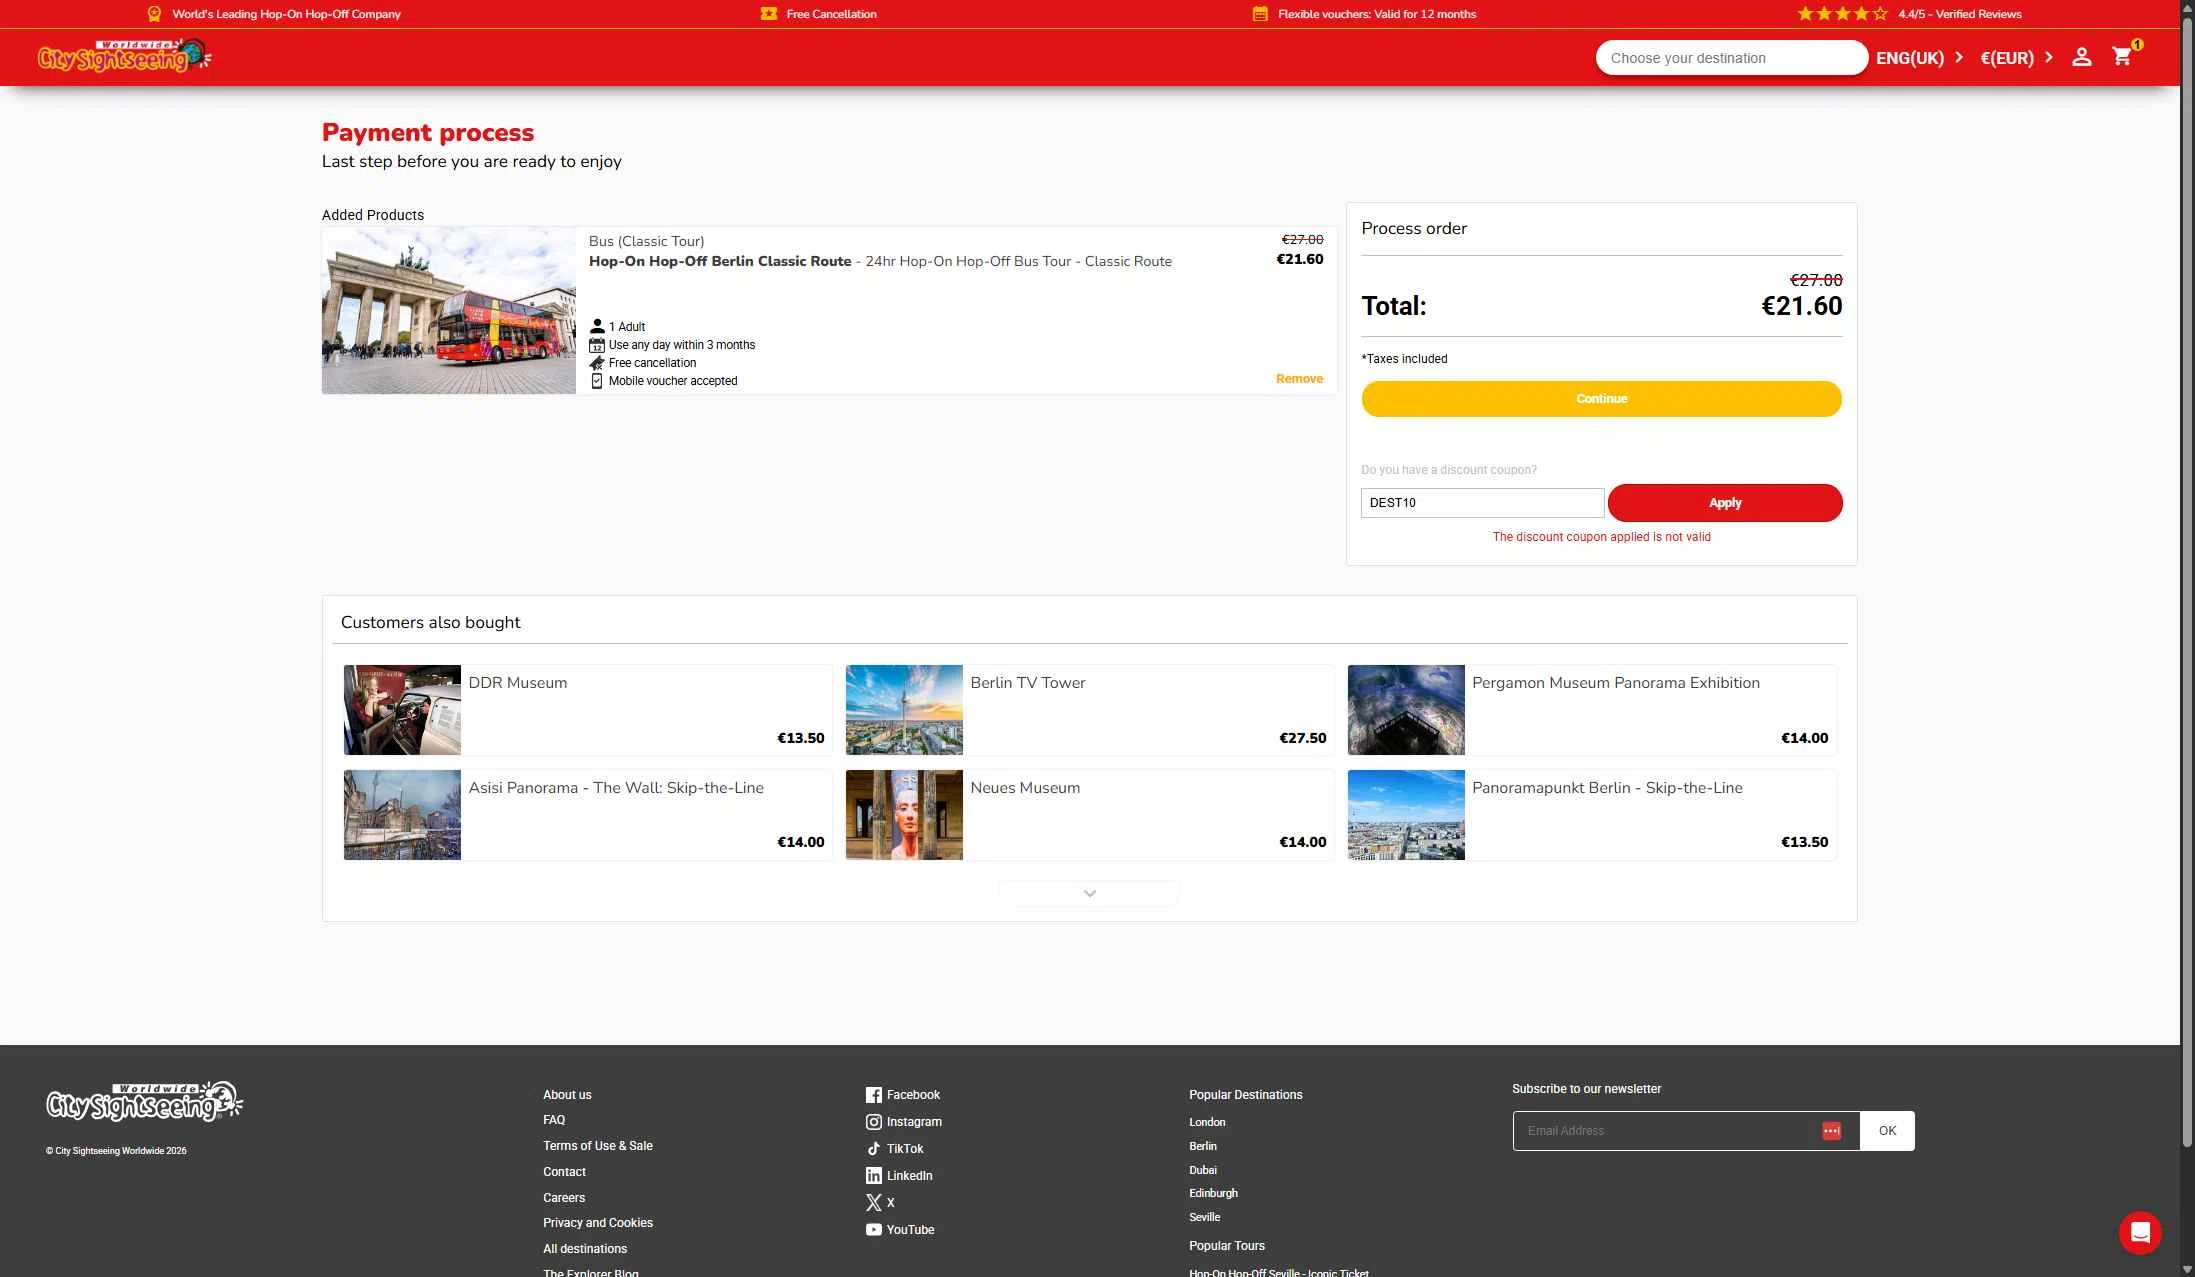Open Pergamon Museum Panorama Exhibition card
Screen dimensions: 2195x1277
[1592, 710]
